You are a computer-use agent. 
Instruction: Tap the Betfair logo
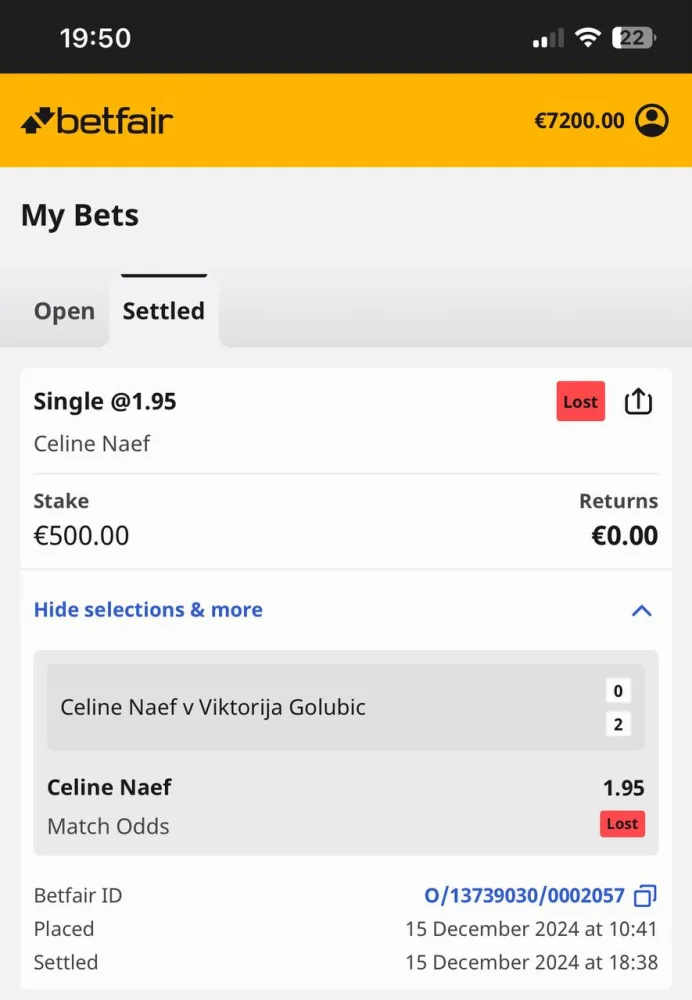[x=97, y=121]
